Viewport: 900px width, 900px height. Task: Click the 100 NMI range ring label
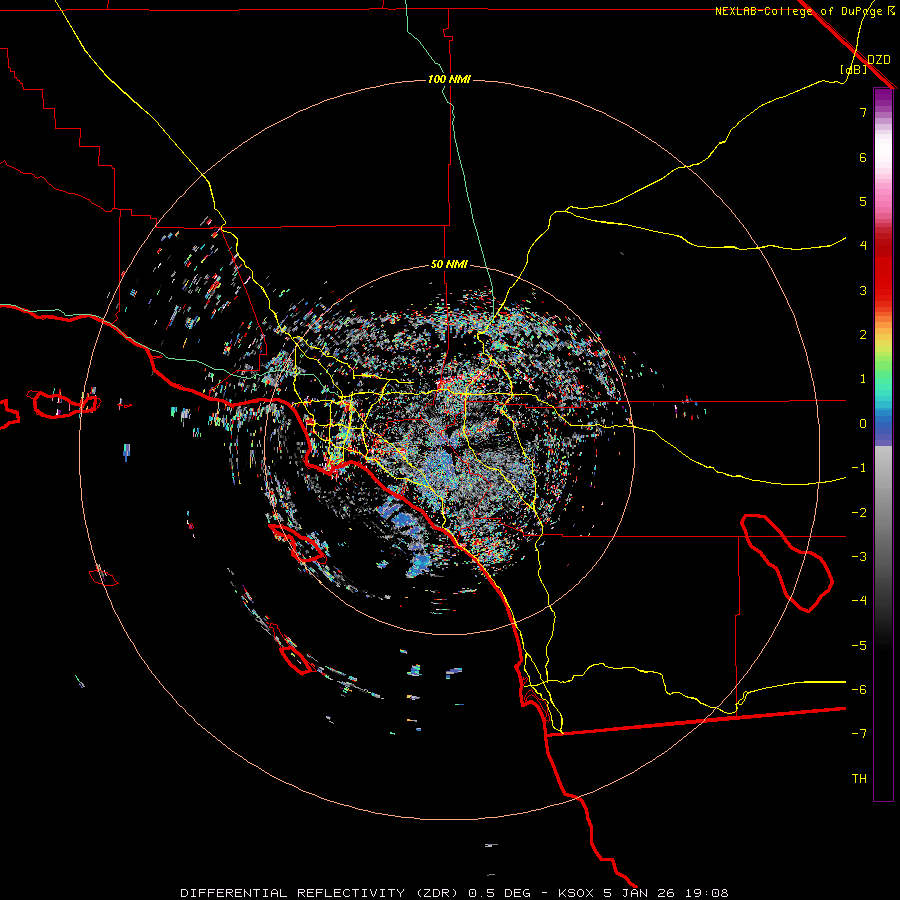(449, 79)
